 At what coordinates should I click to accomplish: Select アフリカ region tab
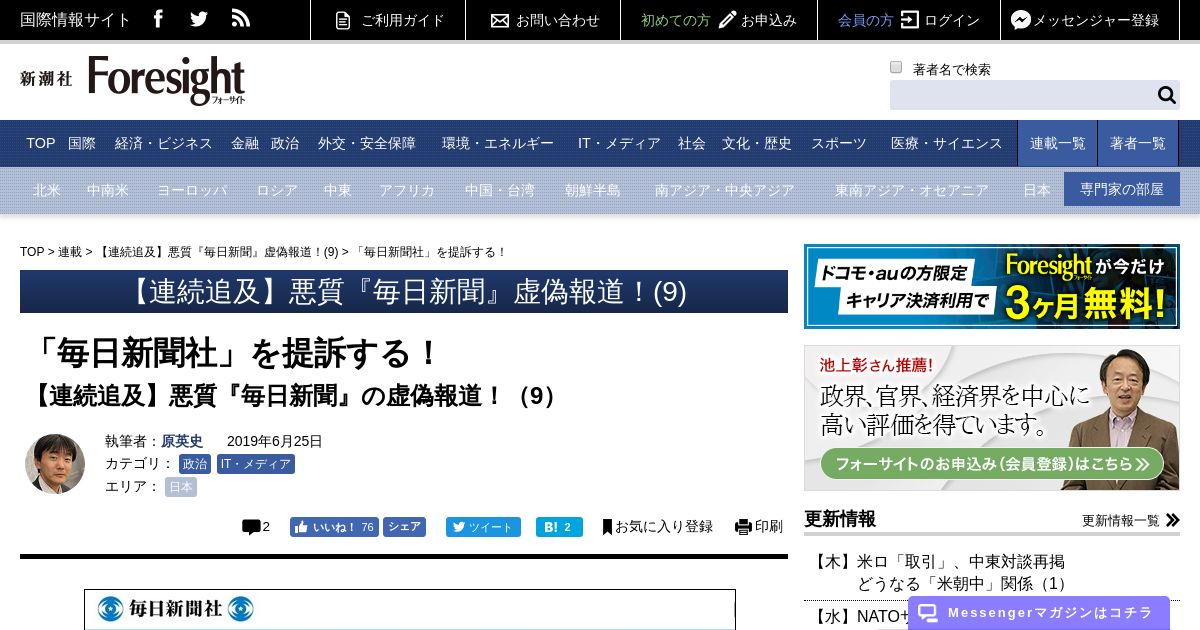[407, 190]
